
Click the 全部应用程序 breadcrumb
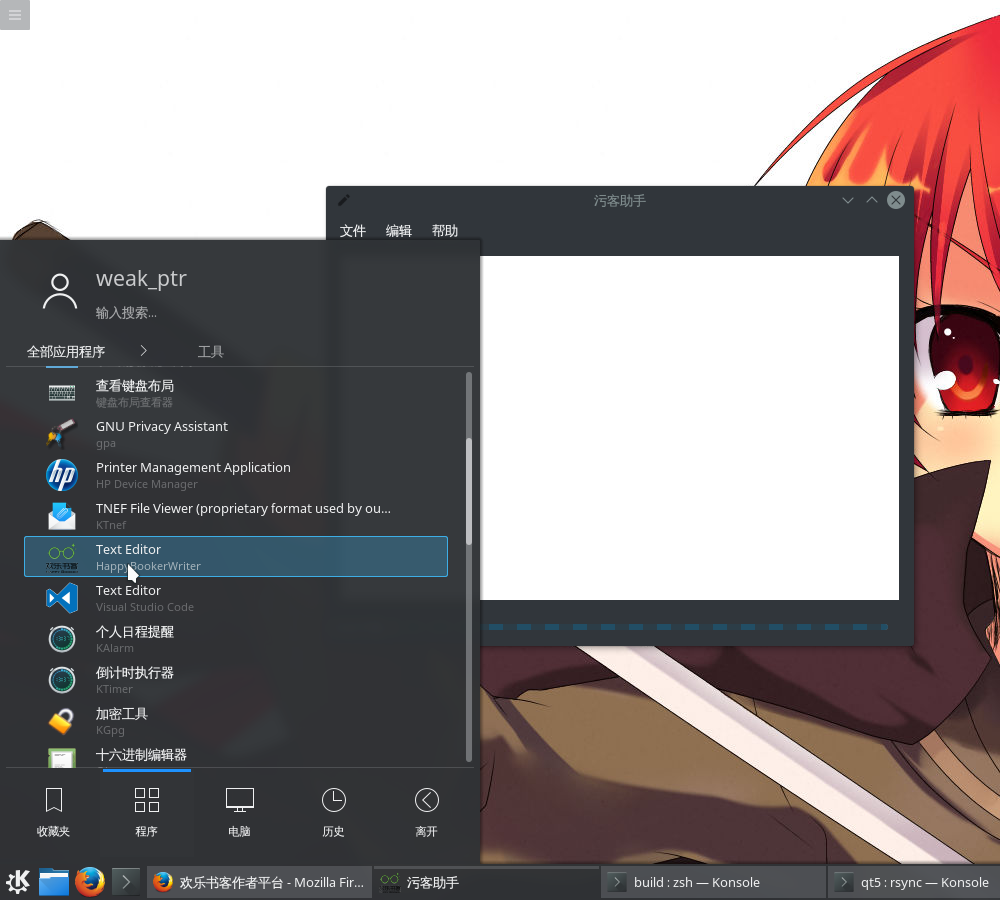[x=66, y=351]
